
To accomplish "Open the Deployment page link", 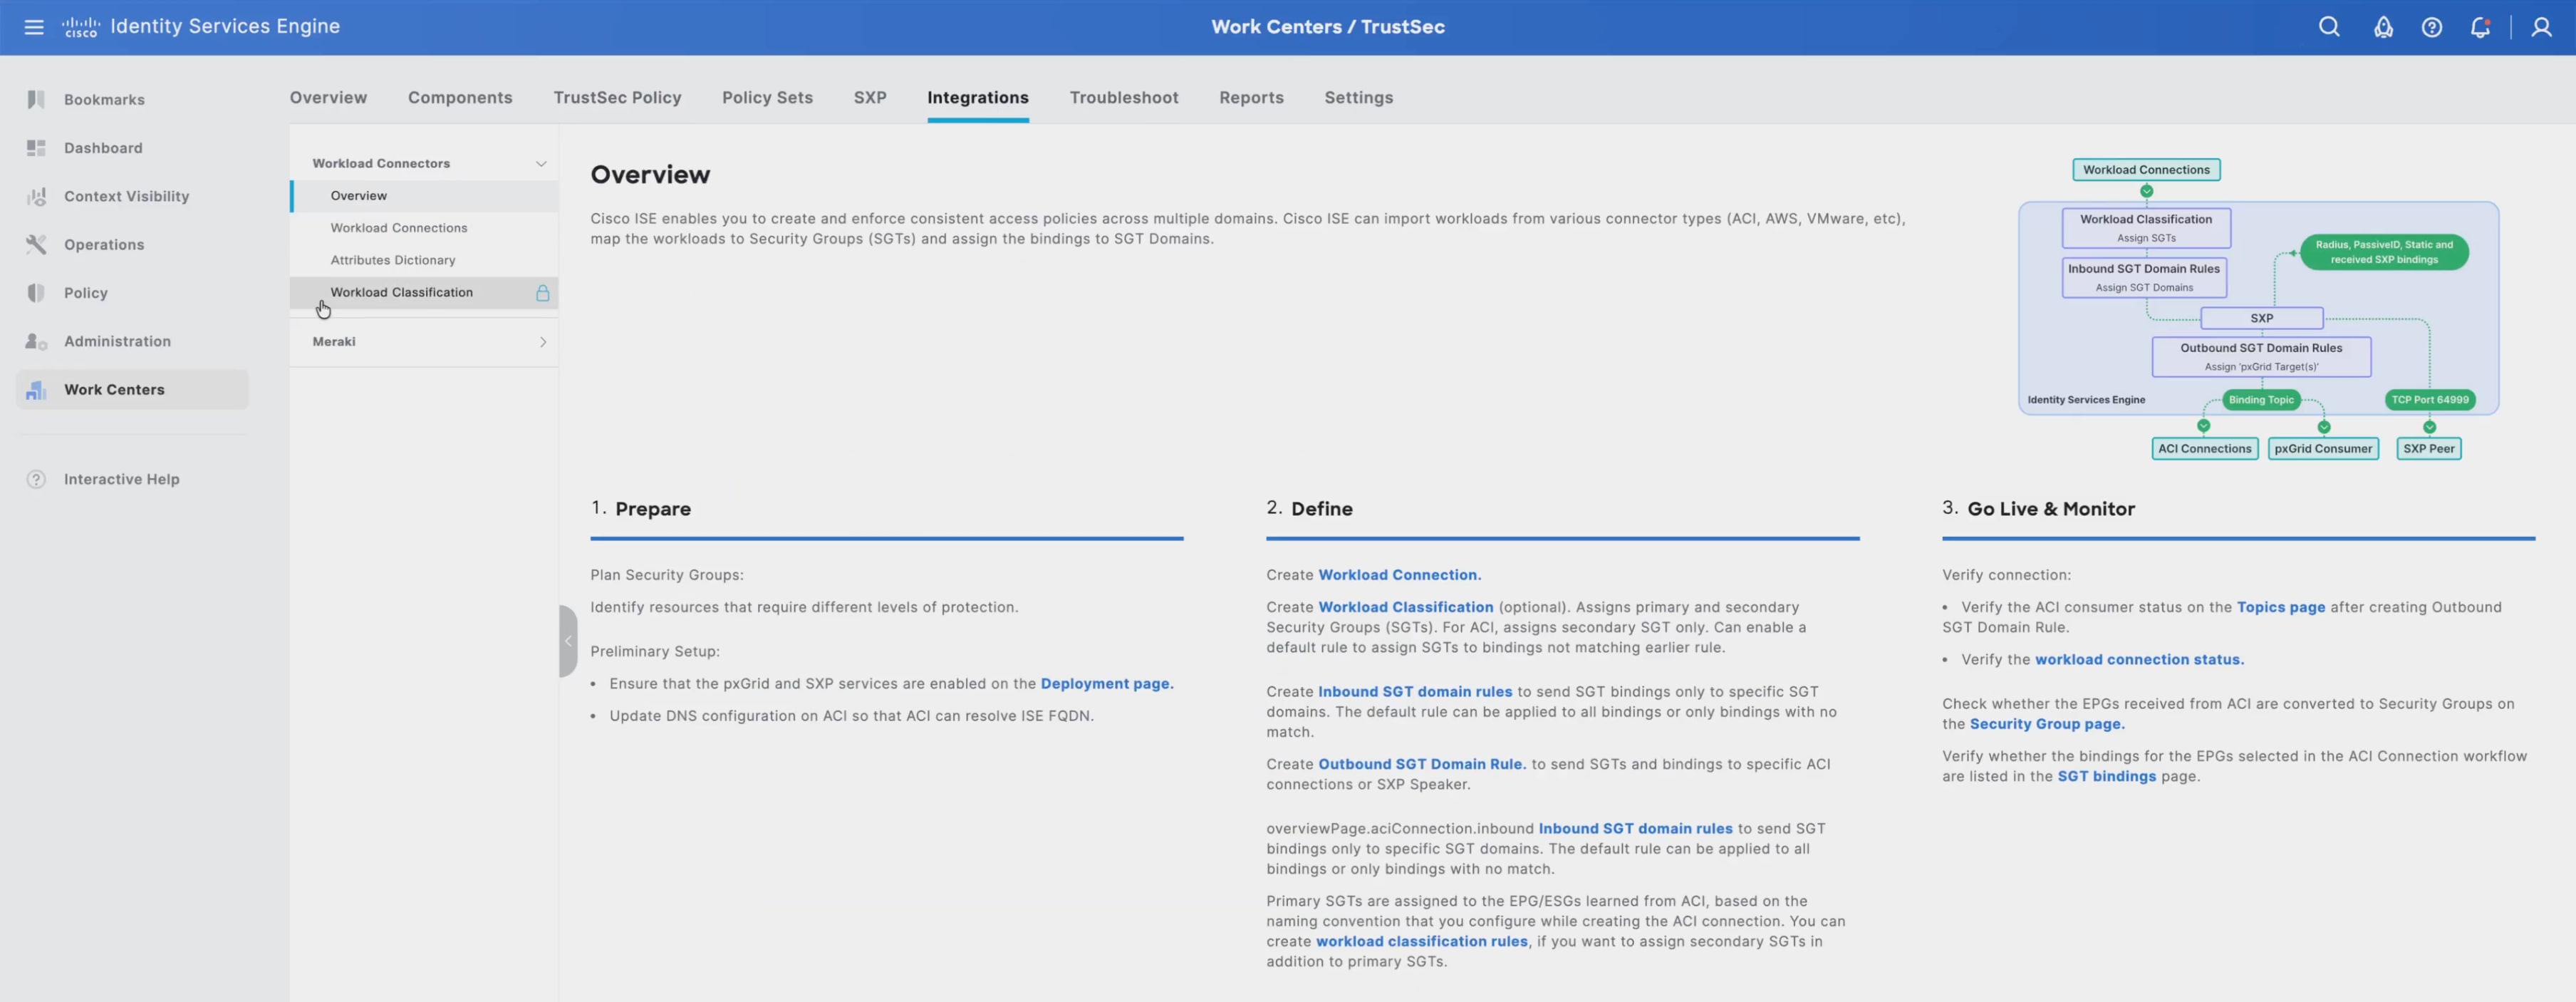I will tap(1107, 684).
